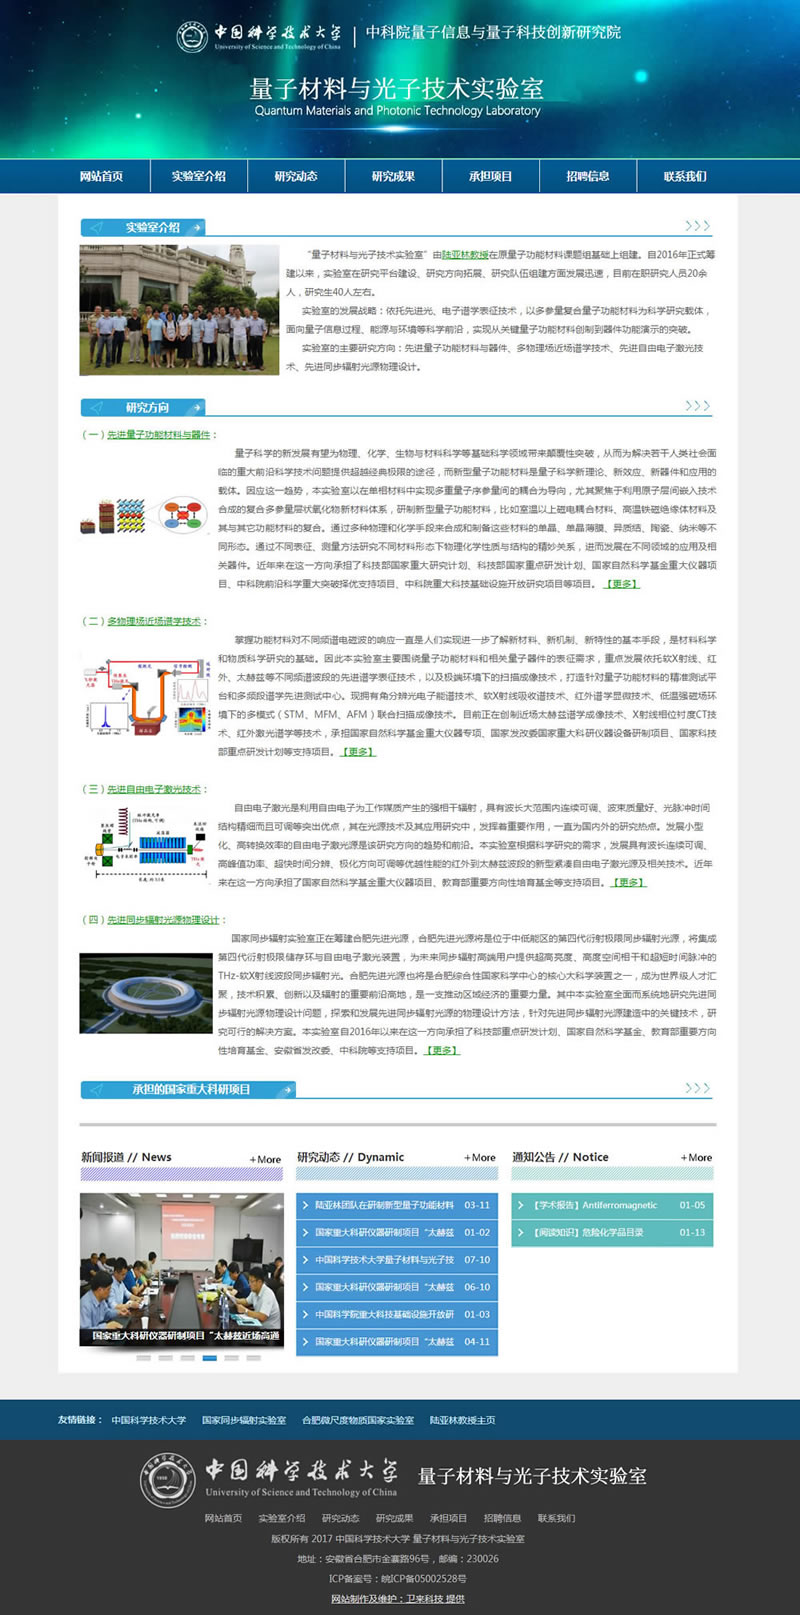Click the arrow icon before the 陆亚林团队 news item
Viewport: 800px width, 1615px height.
(305, 1205)
